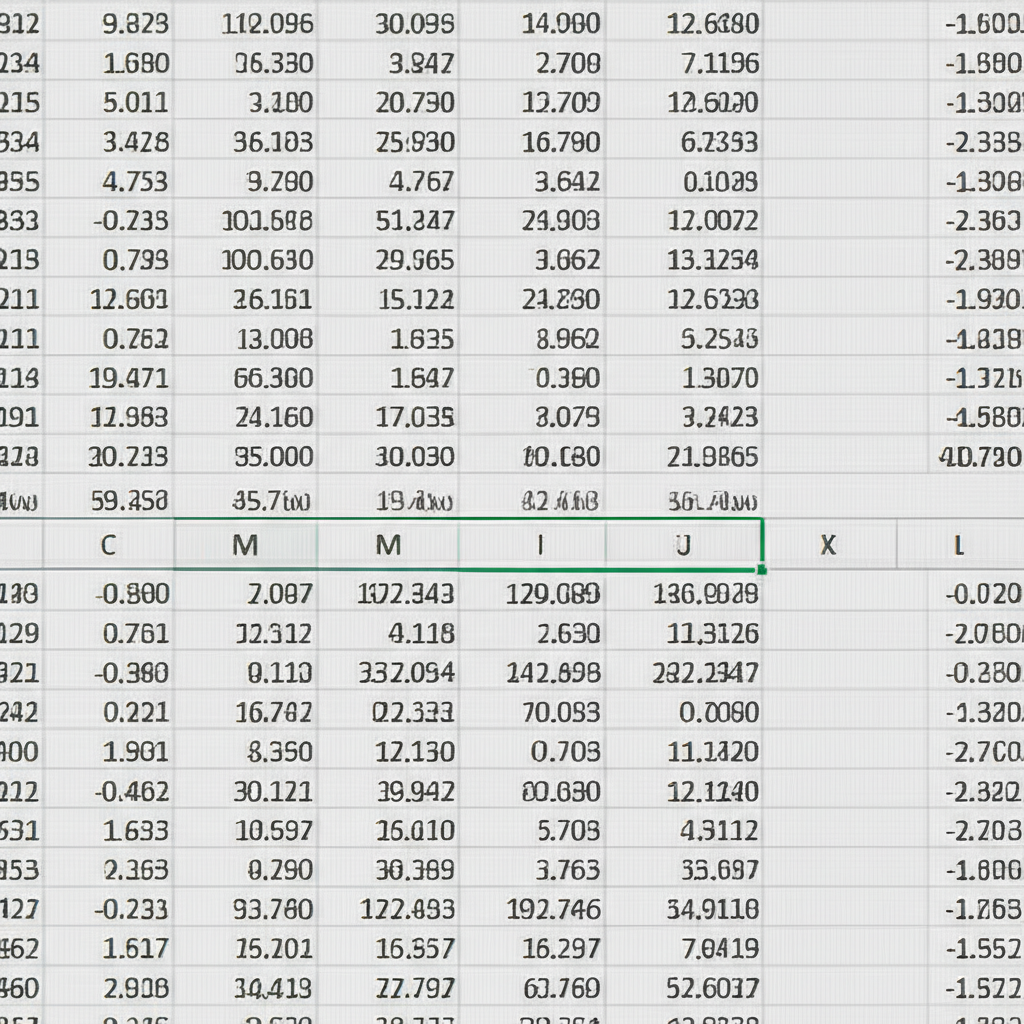Select the cell showing 36.330
This screenshot has height=1024, width=1024.
point(246,63)
